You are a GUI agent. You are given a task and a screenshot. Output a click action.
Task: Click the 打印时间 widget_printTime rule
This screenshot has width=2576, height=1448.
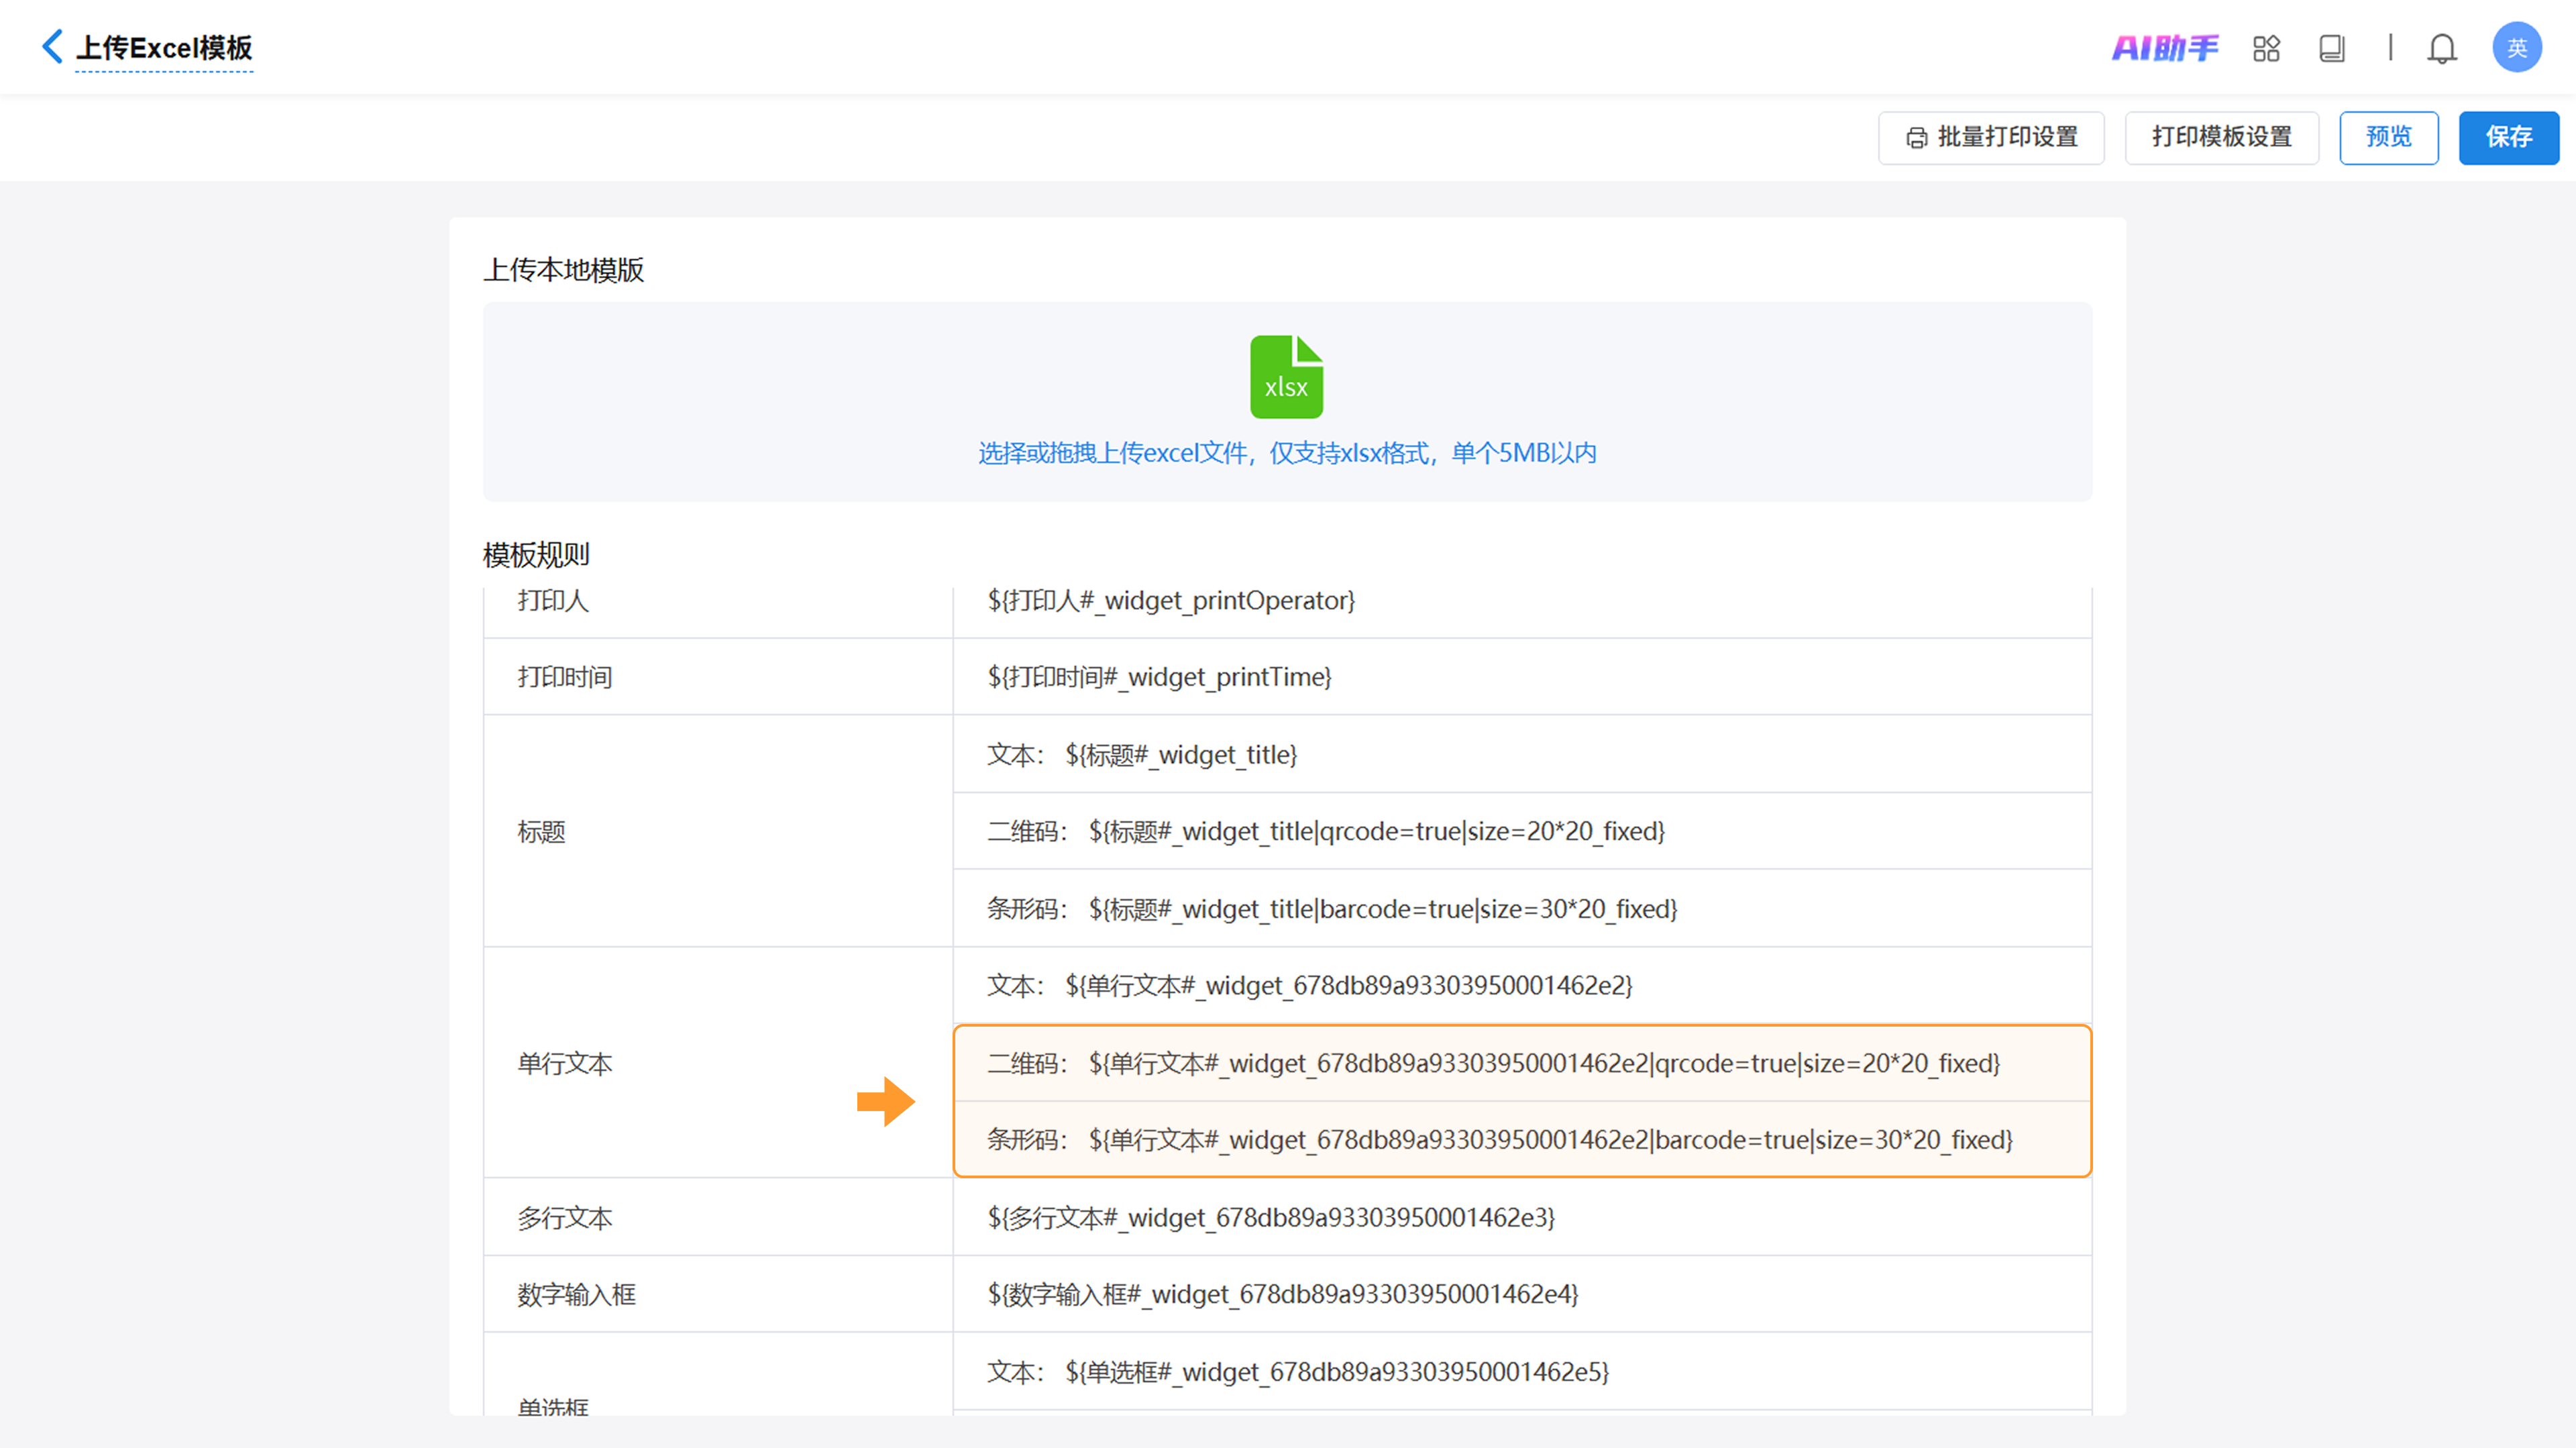[x=1158, y=677]
